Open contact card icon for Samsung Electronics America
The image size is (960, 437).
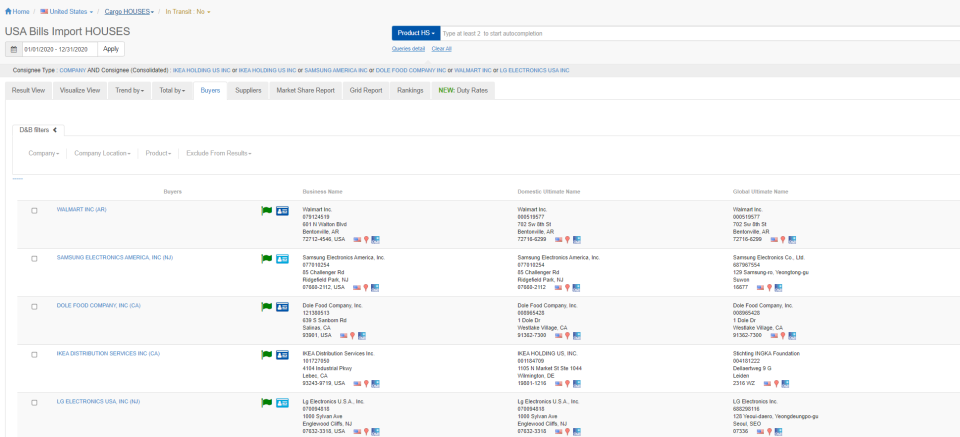[282, 258]
